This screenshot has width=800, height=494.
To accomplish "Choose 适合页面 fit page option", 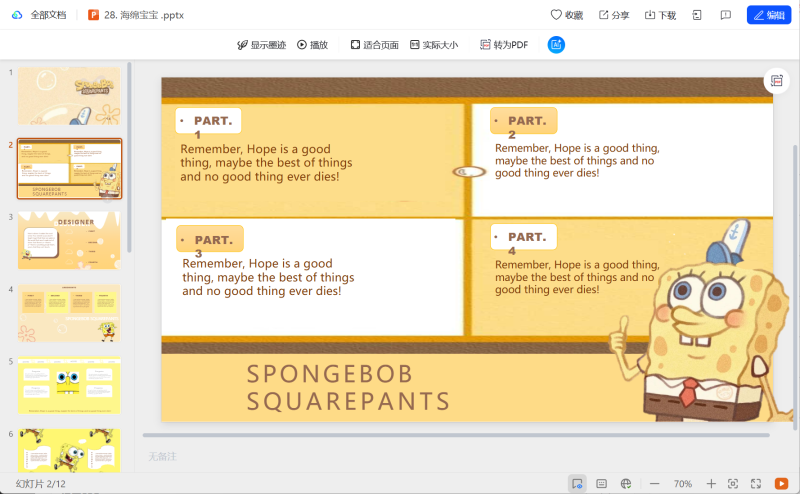I will (x=374, y=45).
